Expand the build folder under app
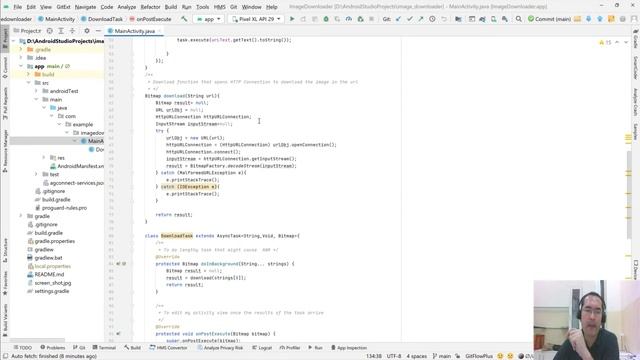The height and width of the screenshot is (360, 640). [29, 74]
